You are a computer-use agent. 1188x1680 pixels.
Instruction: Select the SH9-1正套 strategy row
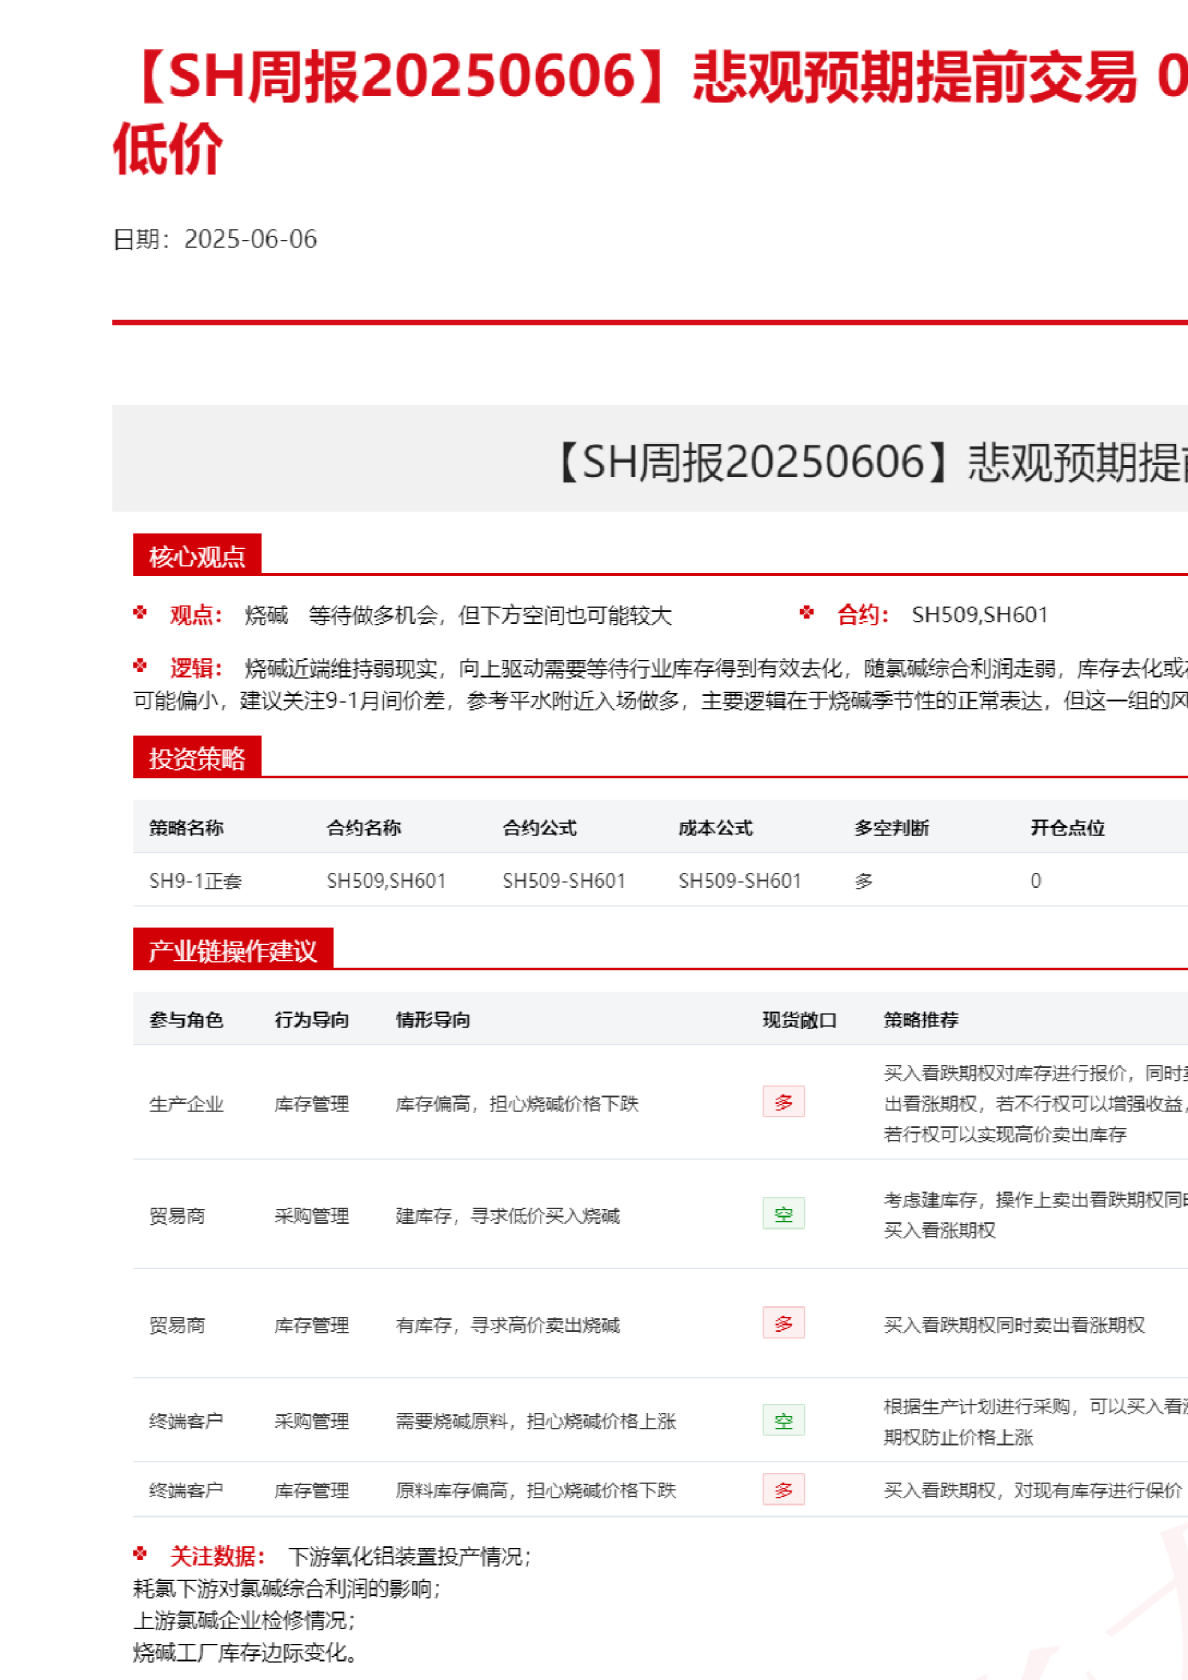(196, 881)
